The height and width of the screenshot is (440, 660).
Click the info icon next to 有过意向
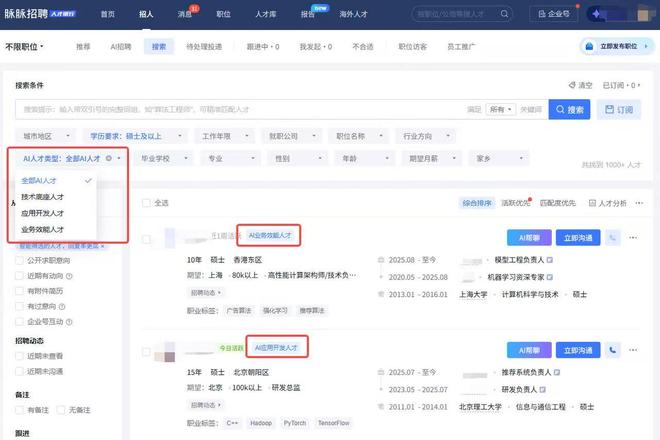click(x=62, y=307)
